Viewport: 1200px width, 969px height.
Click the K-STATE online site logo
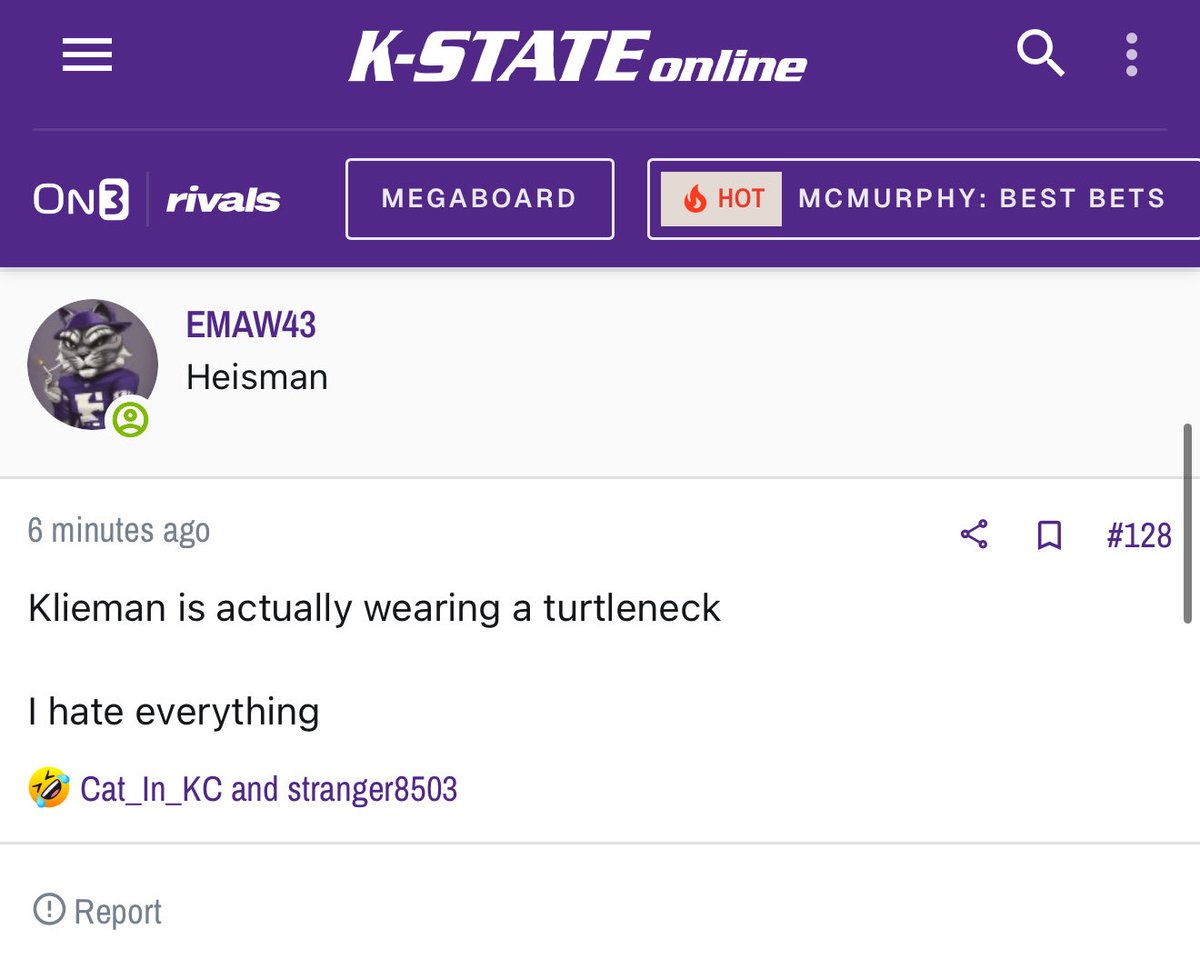coord(577,56)
